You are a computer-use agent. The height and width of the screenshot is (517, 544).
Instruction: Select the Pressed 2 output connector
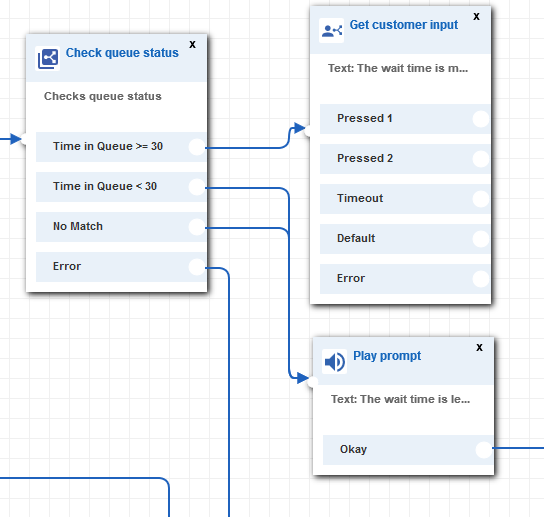tap(481, 159)
